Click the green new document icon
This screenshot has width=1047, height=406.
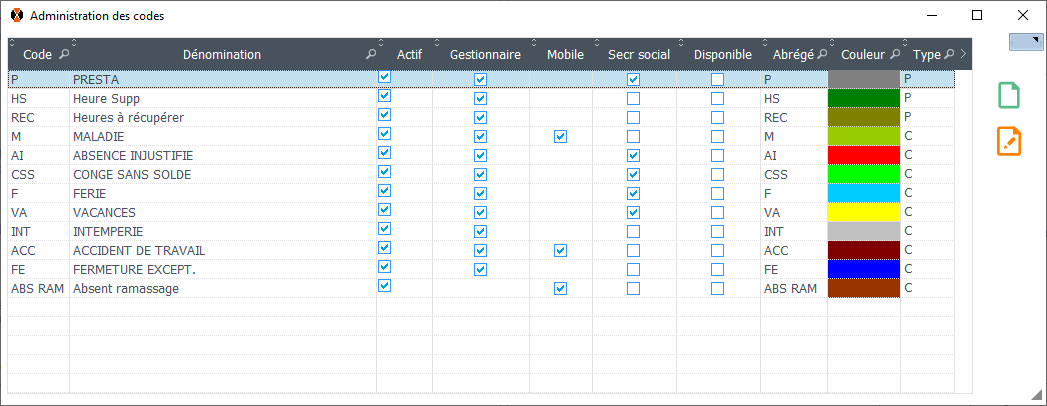1009,96
